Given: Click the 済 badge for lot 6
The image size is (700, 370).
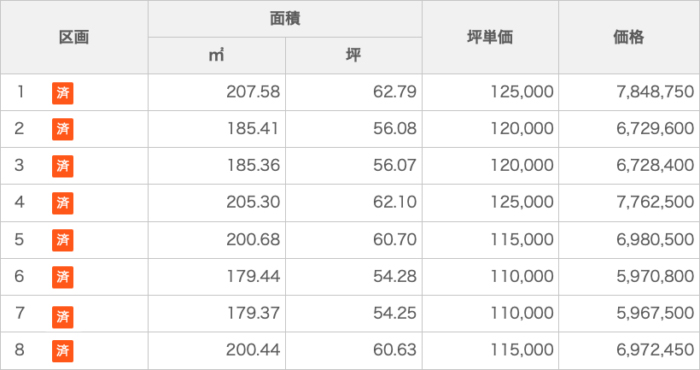Looking at the screenshot, I should [62, 277].
